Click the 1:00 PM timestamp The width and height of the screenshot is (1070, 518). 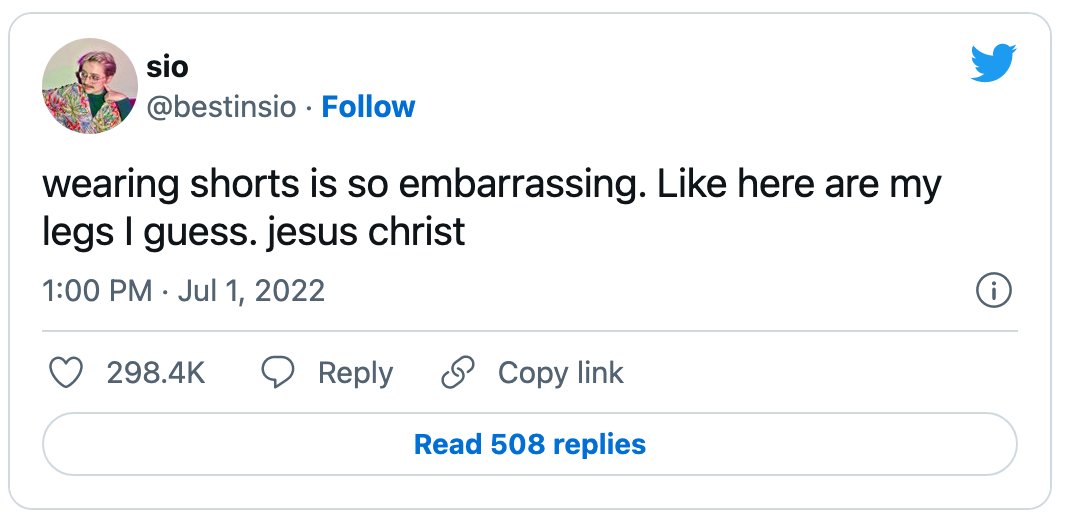coord(97,291)
